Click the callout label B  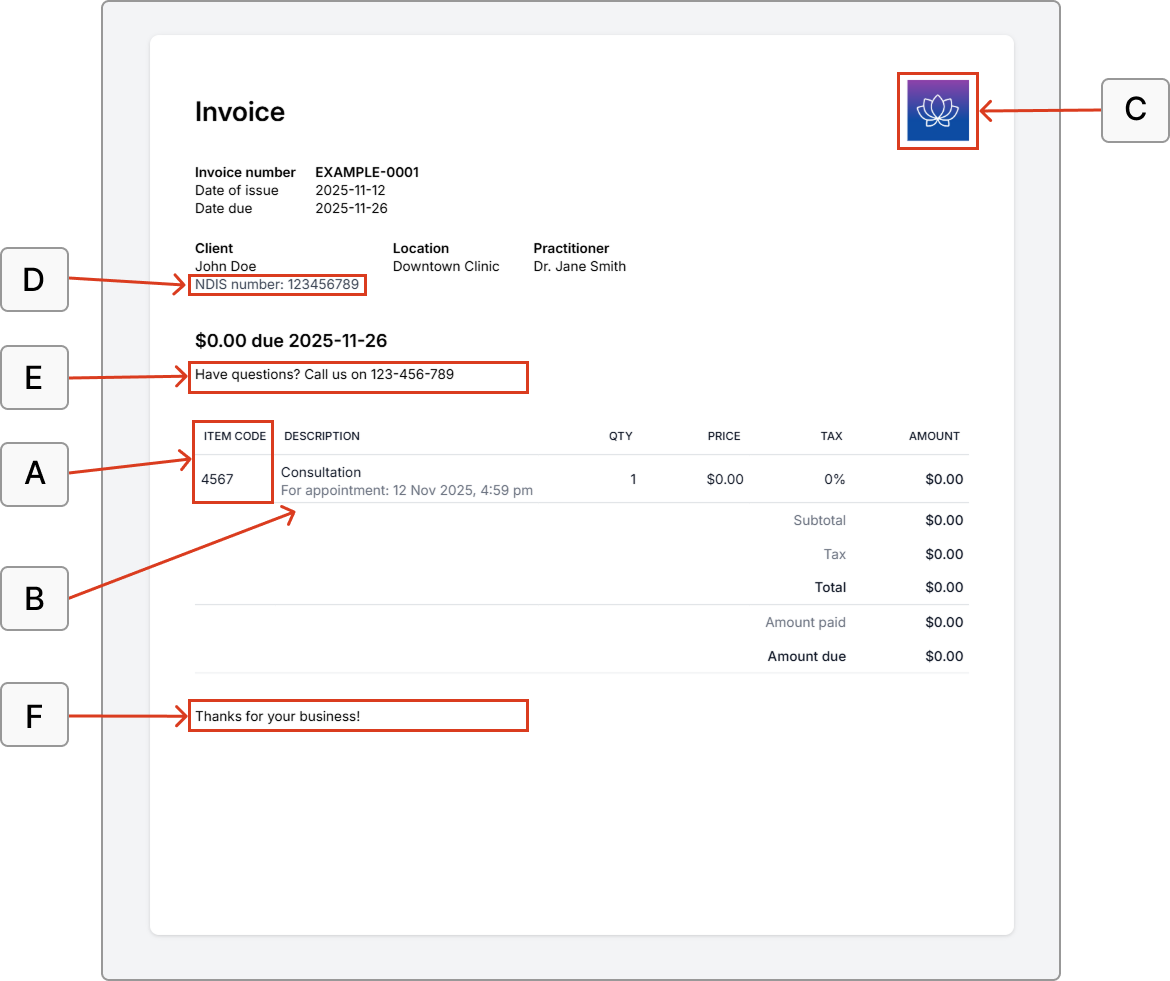pyautogui.click(x=34, y=598)
